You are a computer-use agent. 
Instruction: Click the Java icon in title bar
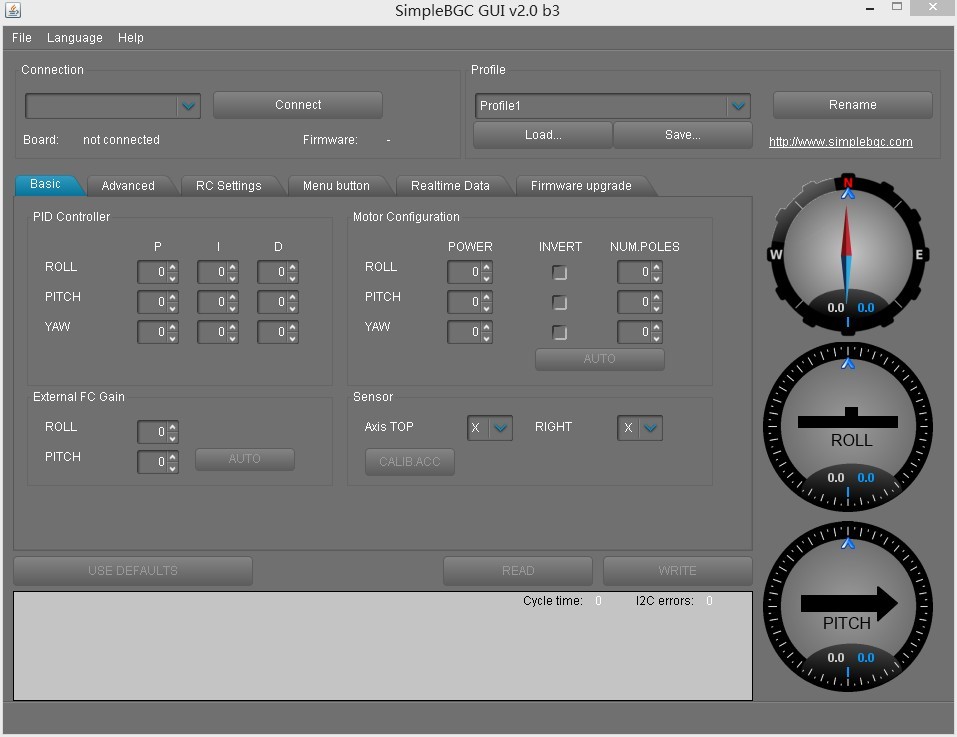(12, 11)
